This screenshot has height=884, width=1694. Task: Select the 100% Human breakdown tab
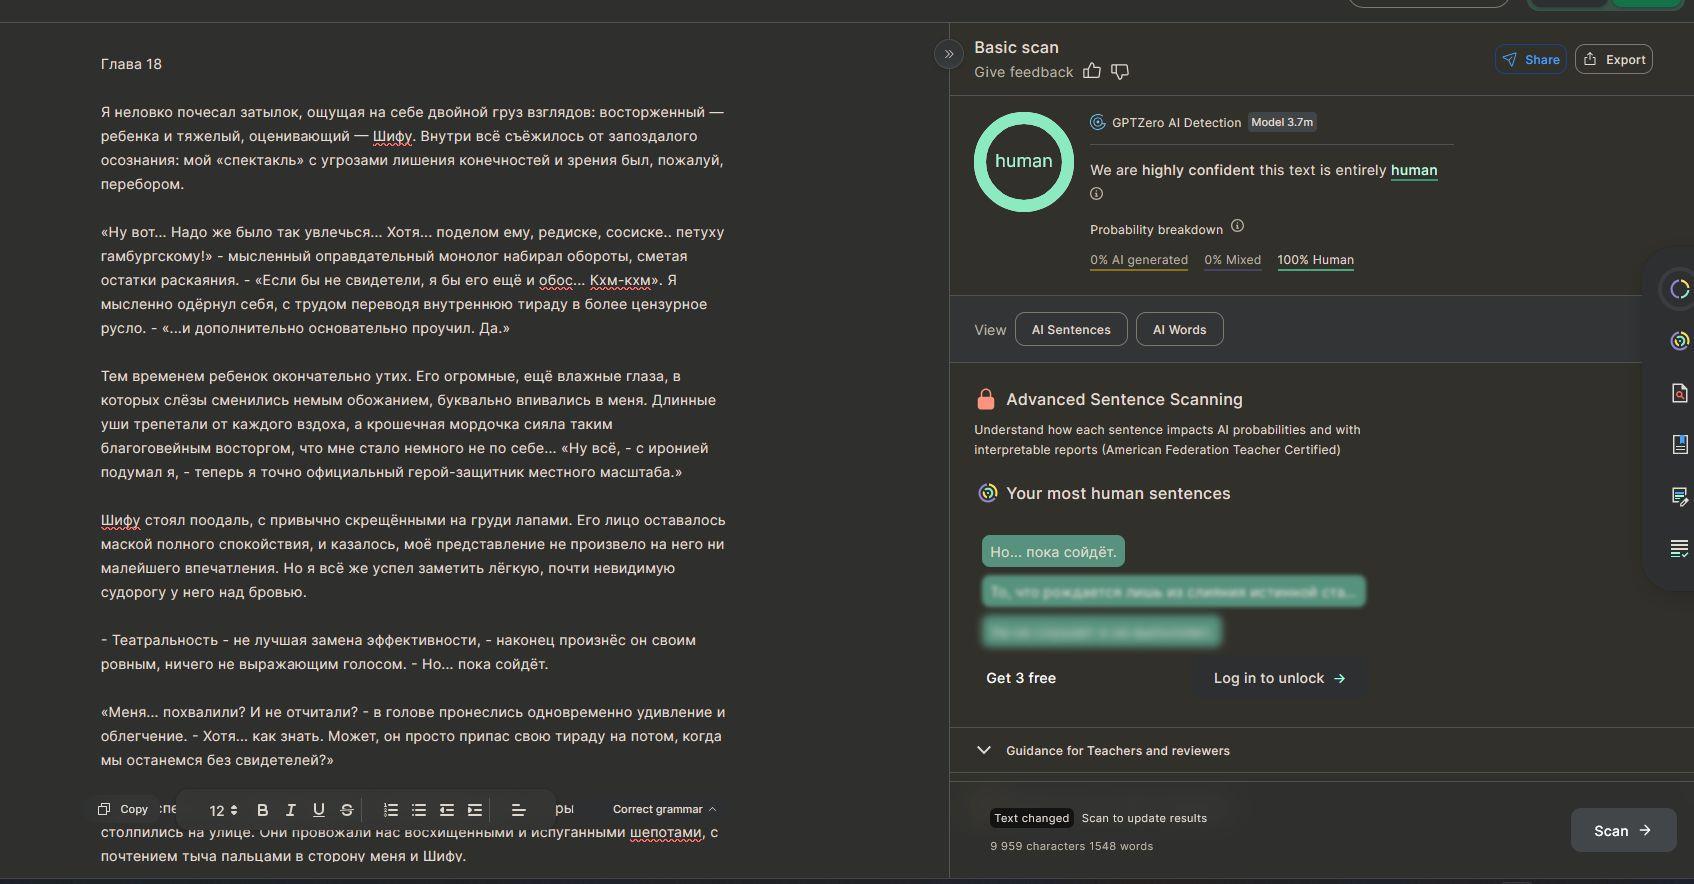1315,260
